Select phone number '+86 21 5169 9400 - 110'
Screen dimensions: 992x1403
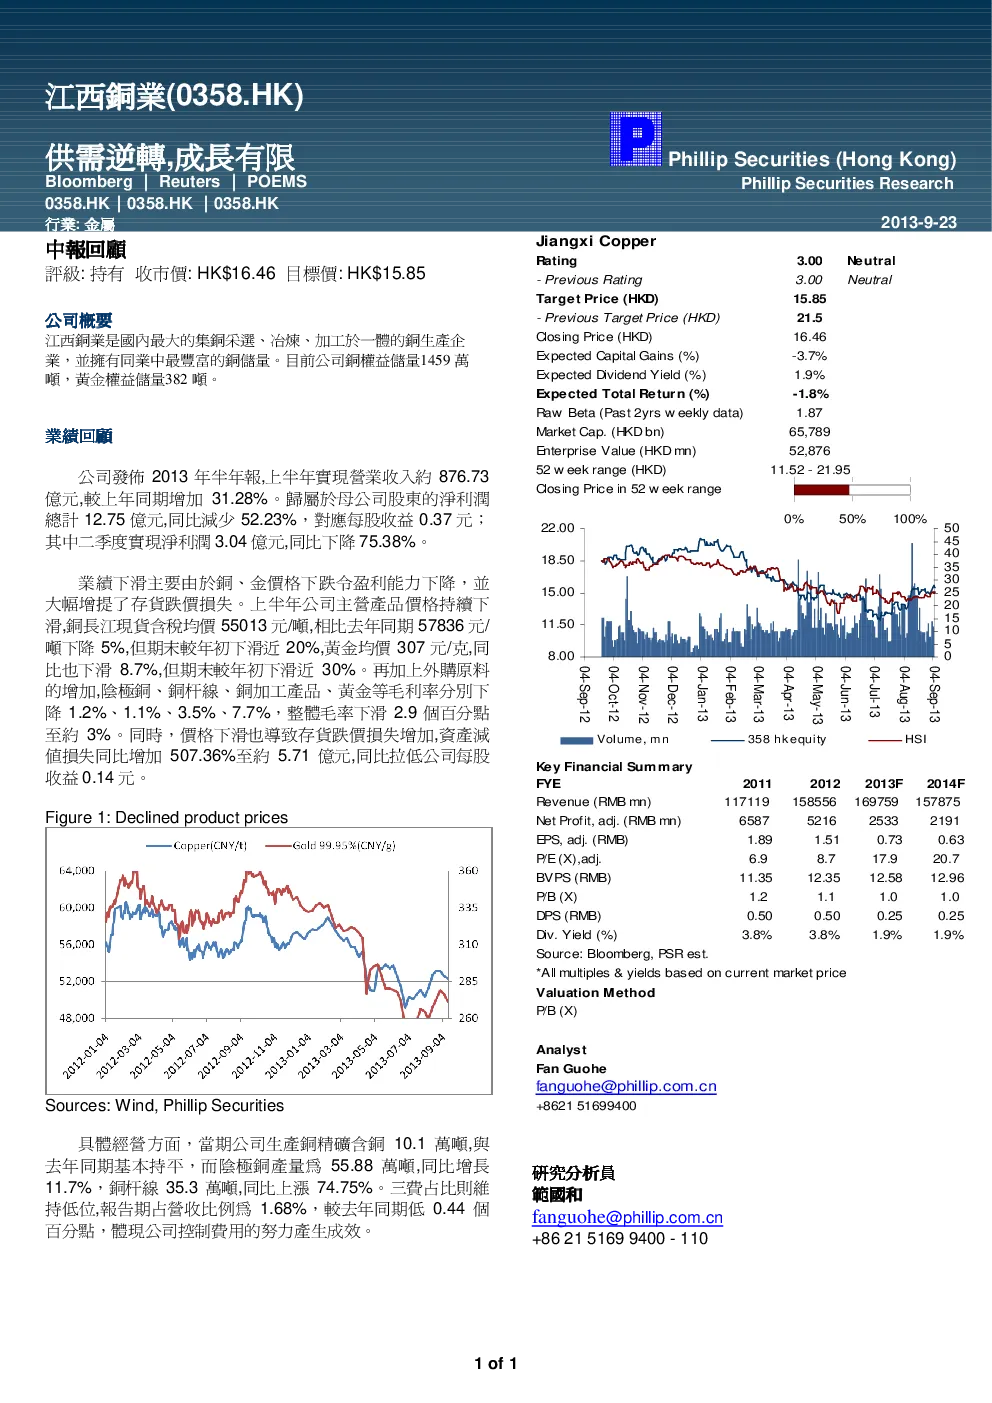click(x=620, y=1238)
